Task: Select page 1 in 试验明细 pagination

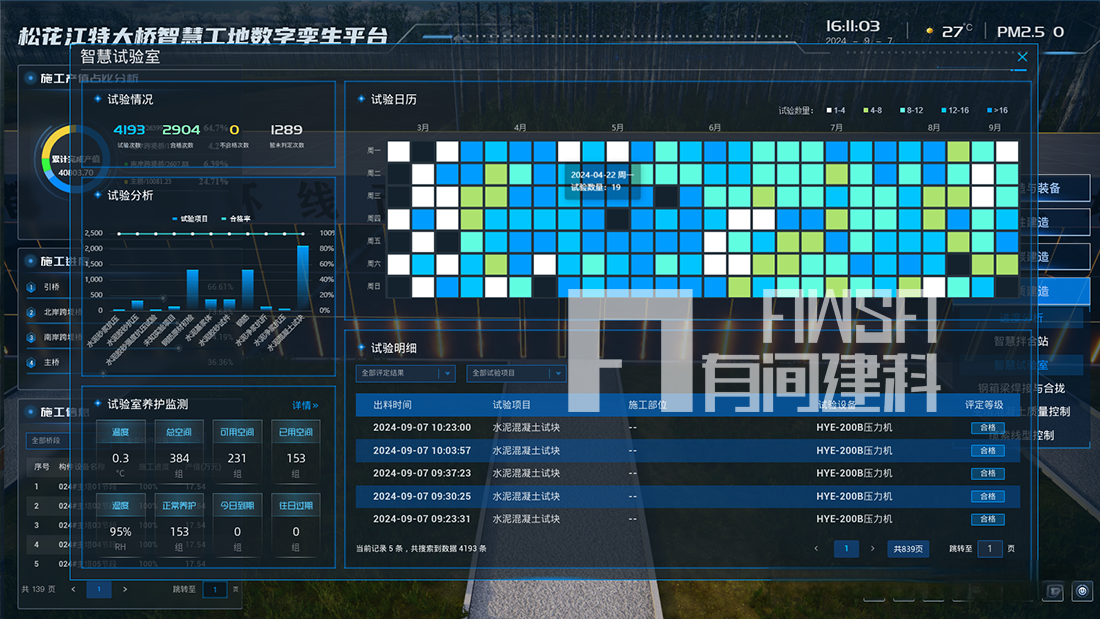Action: pyautogui.click(x=846, y=549)
